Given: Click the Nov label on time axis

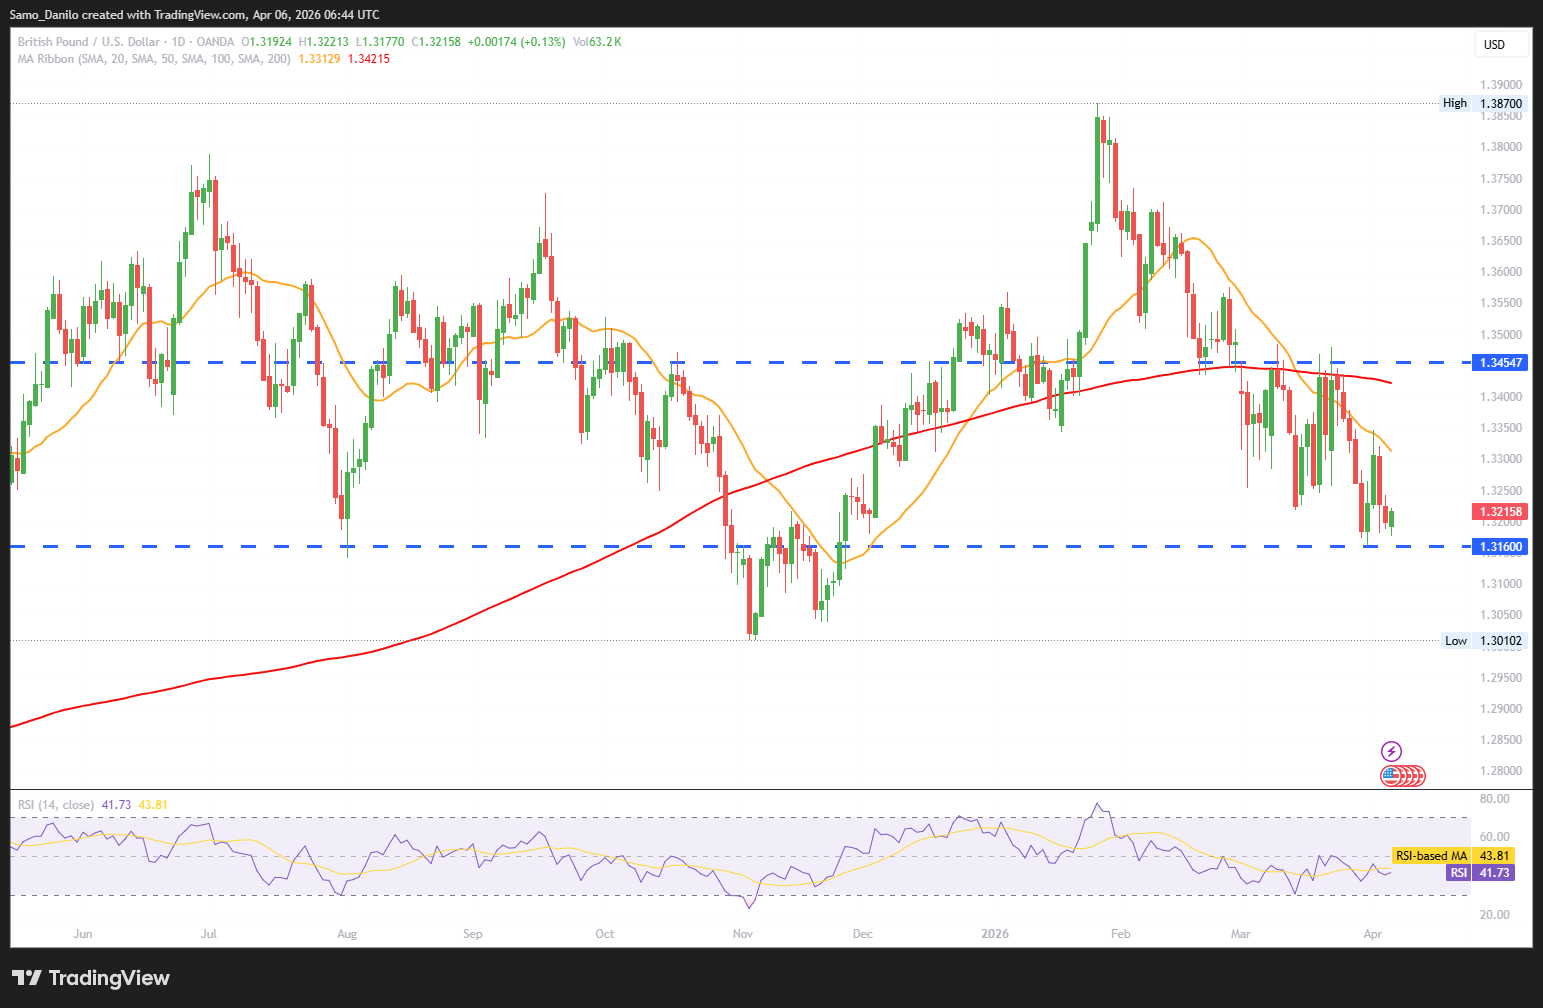Looking at the screenshot, I should click(x=742, y=934).
